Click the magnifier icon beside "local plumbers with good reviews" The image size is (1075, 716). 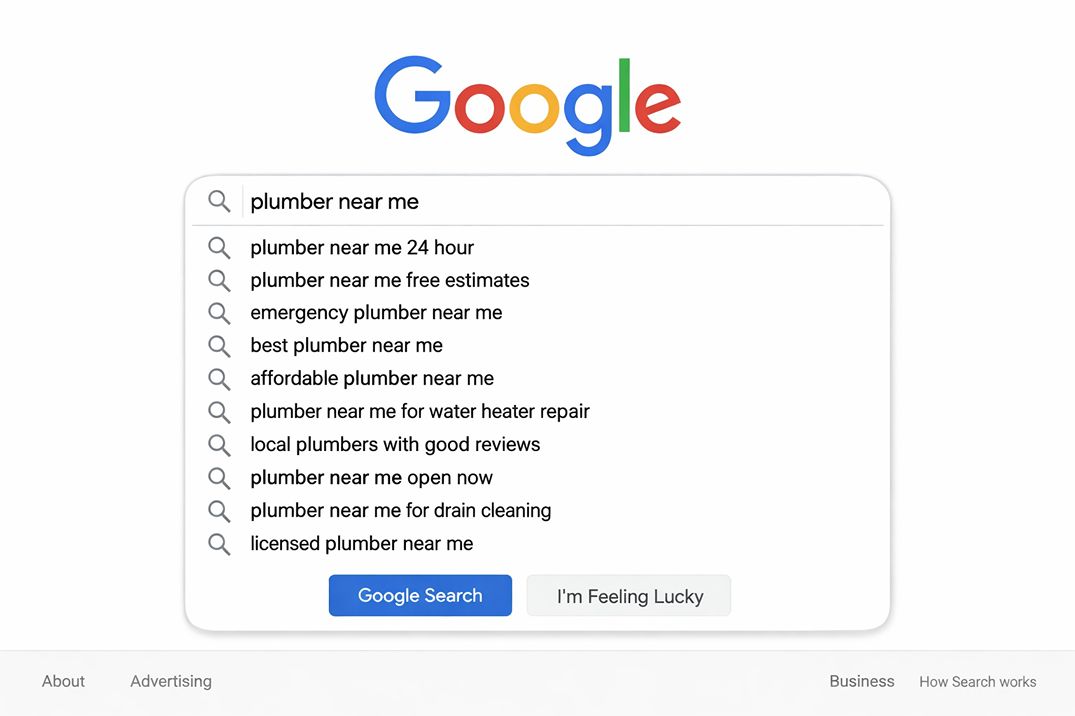tap(219, 445)
